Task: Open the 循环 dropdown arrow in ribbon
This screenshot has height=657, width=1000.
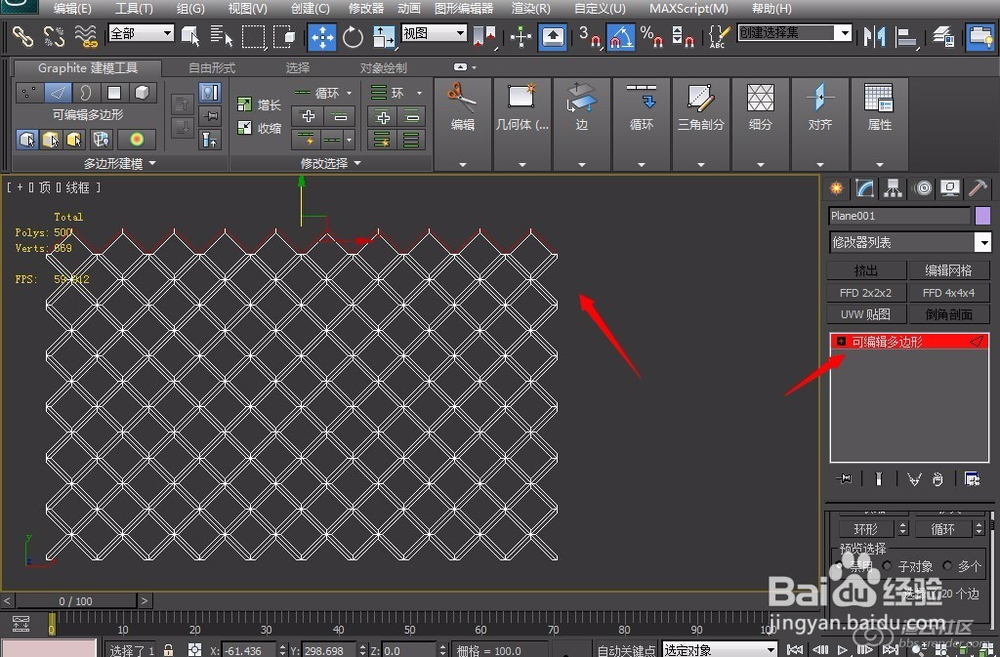Action: point(349,93)
